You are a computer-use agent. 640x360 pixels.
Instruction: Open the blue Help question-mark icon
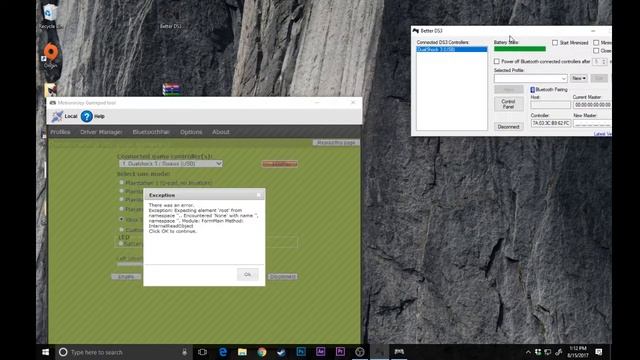tap(87, 116)
